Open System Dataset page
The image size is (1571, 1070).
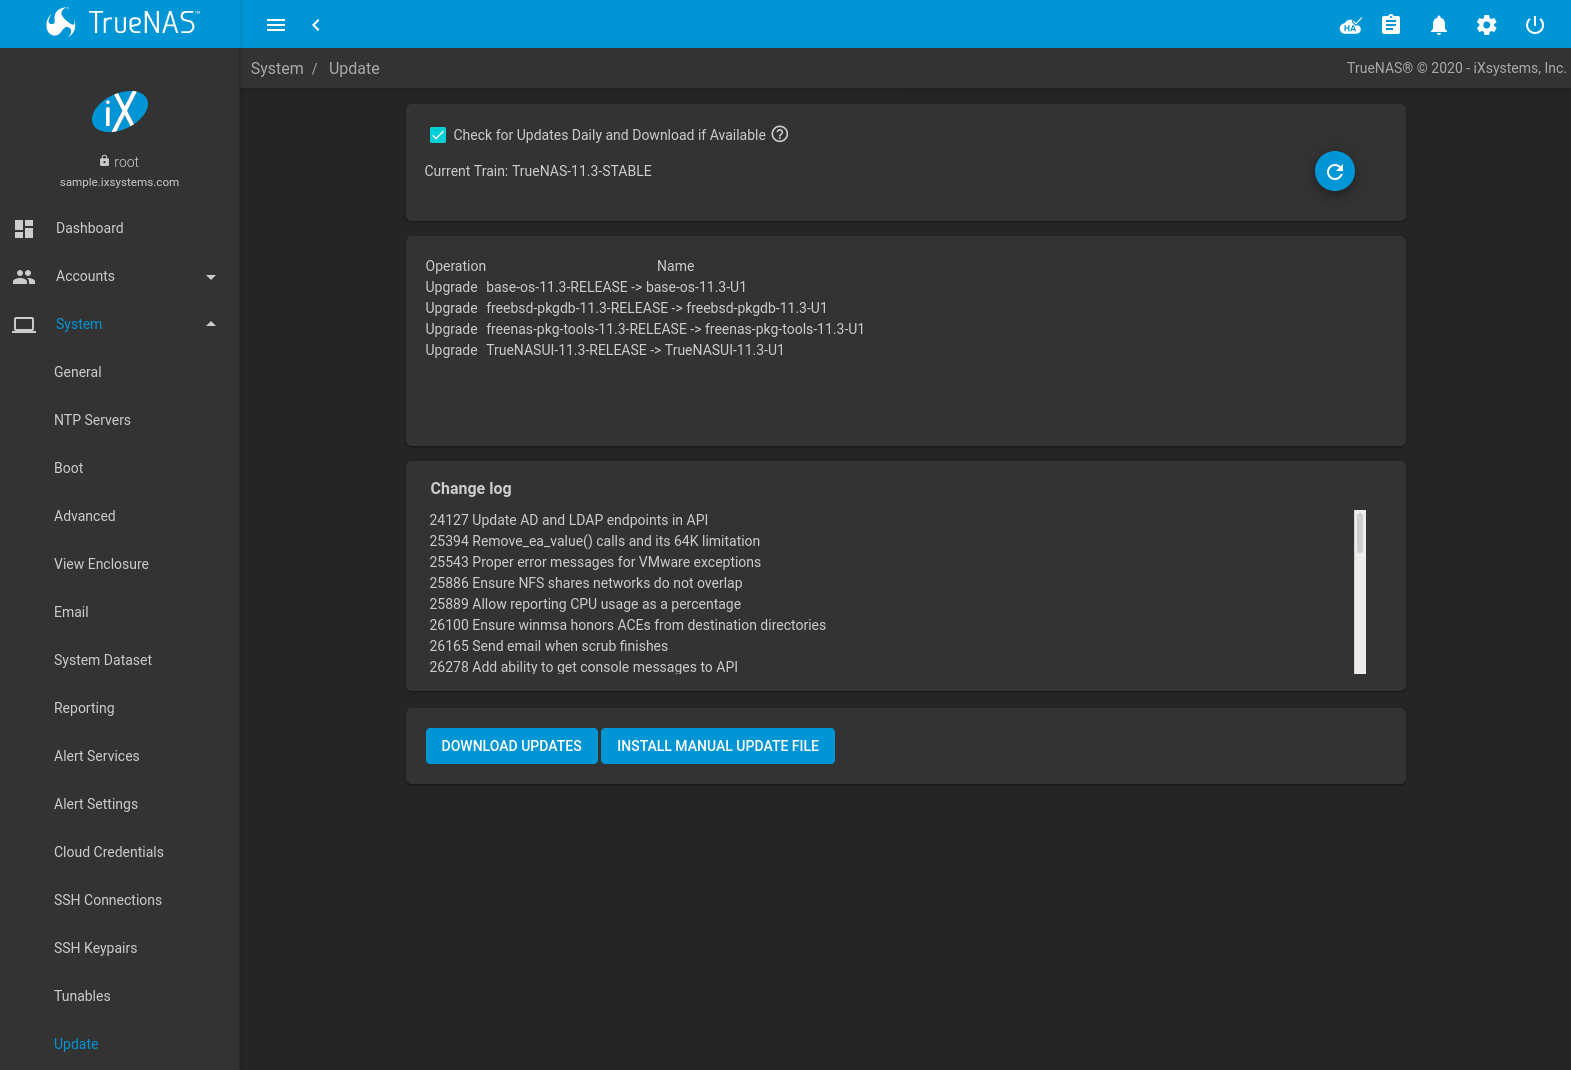pyautogui.click(x=103, y=660)
